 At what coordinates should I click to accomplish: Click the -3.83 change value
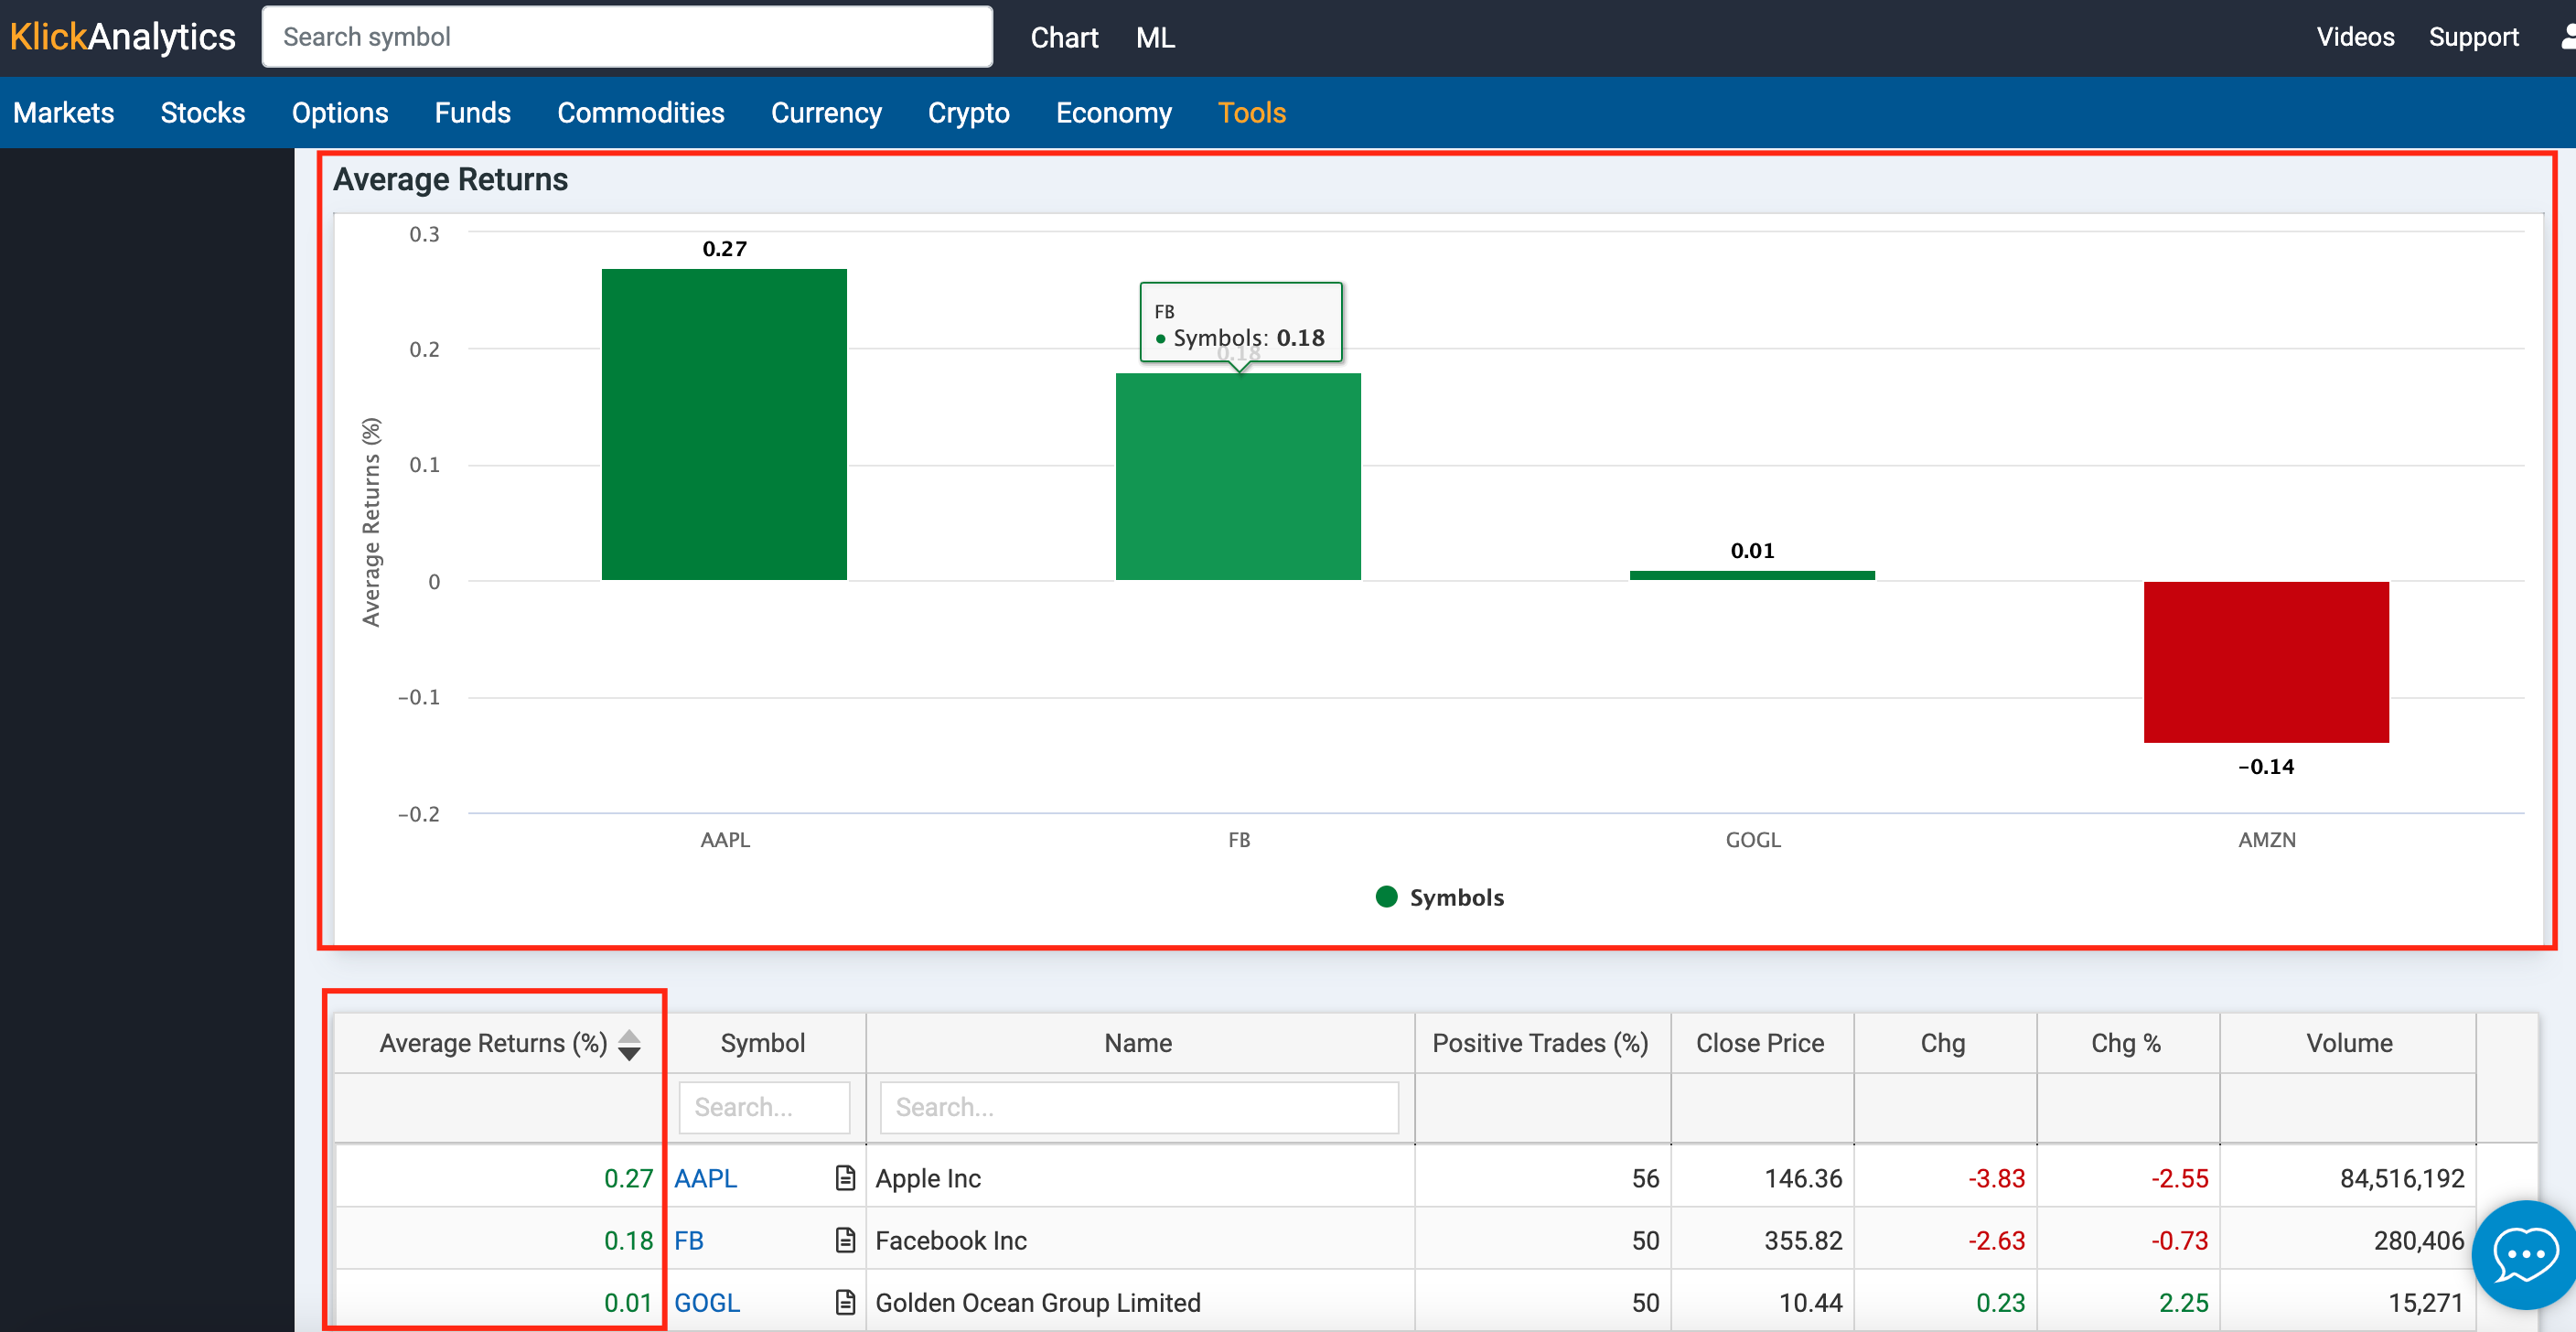(1996, 1178)
